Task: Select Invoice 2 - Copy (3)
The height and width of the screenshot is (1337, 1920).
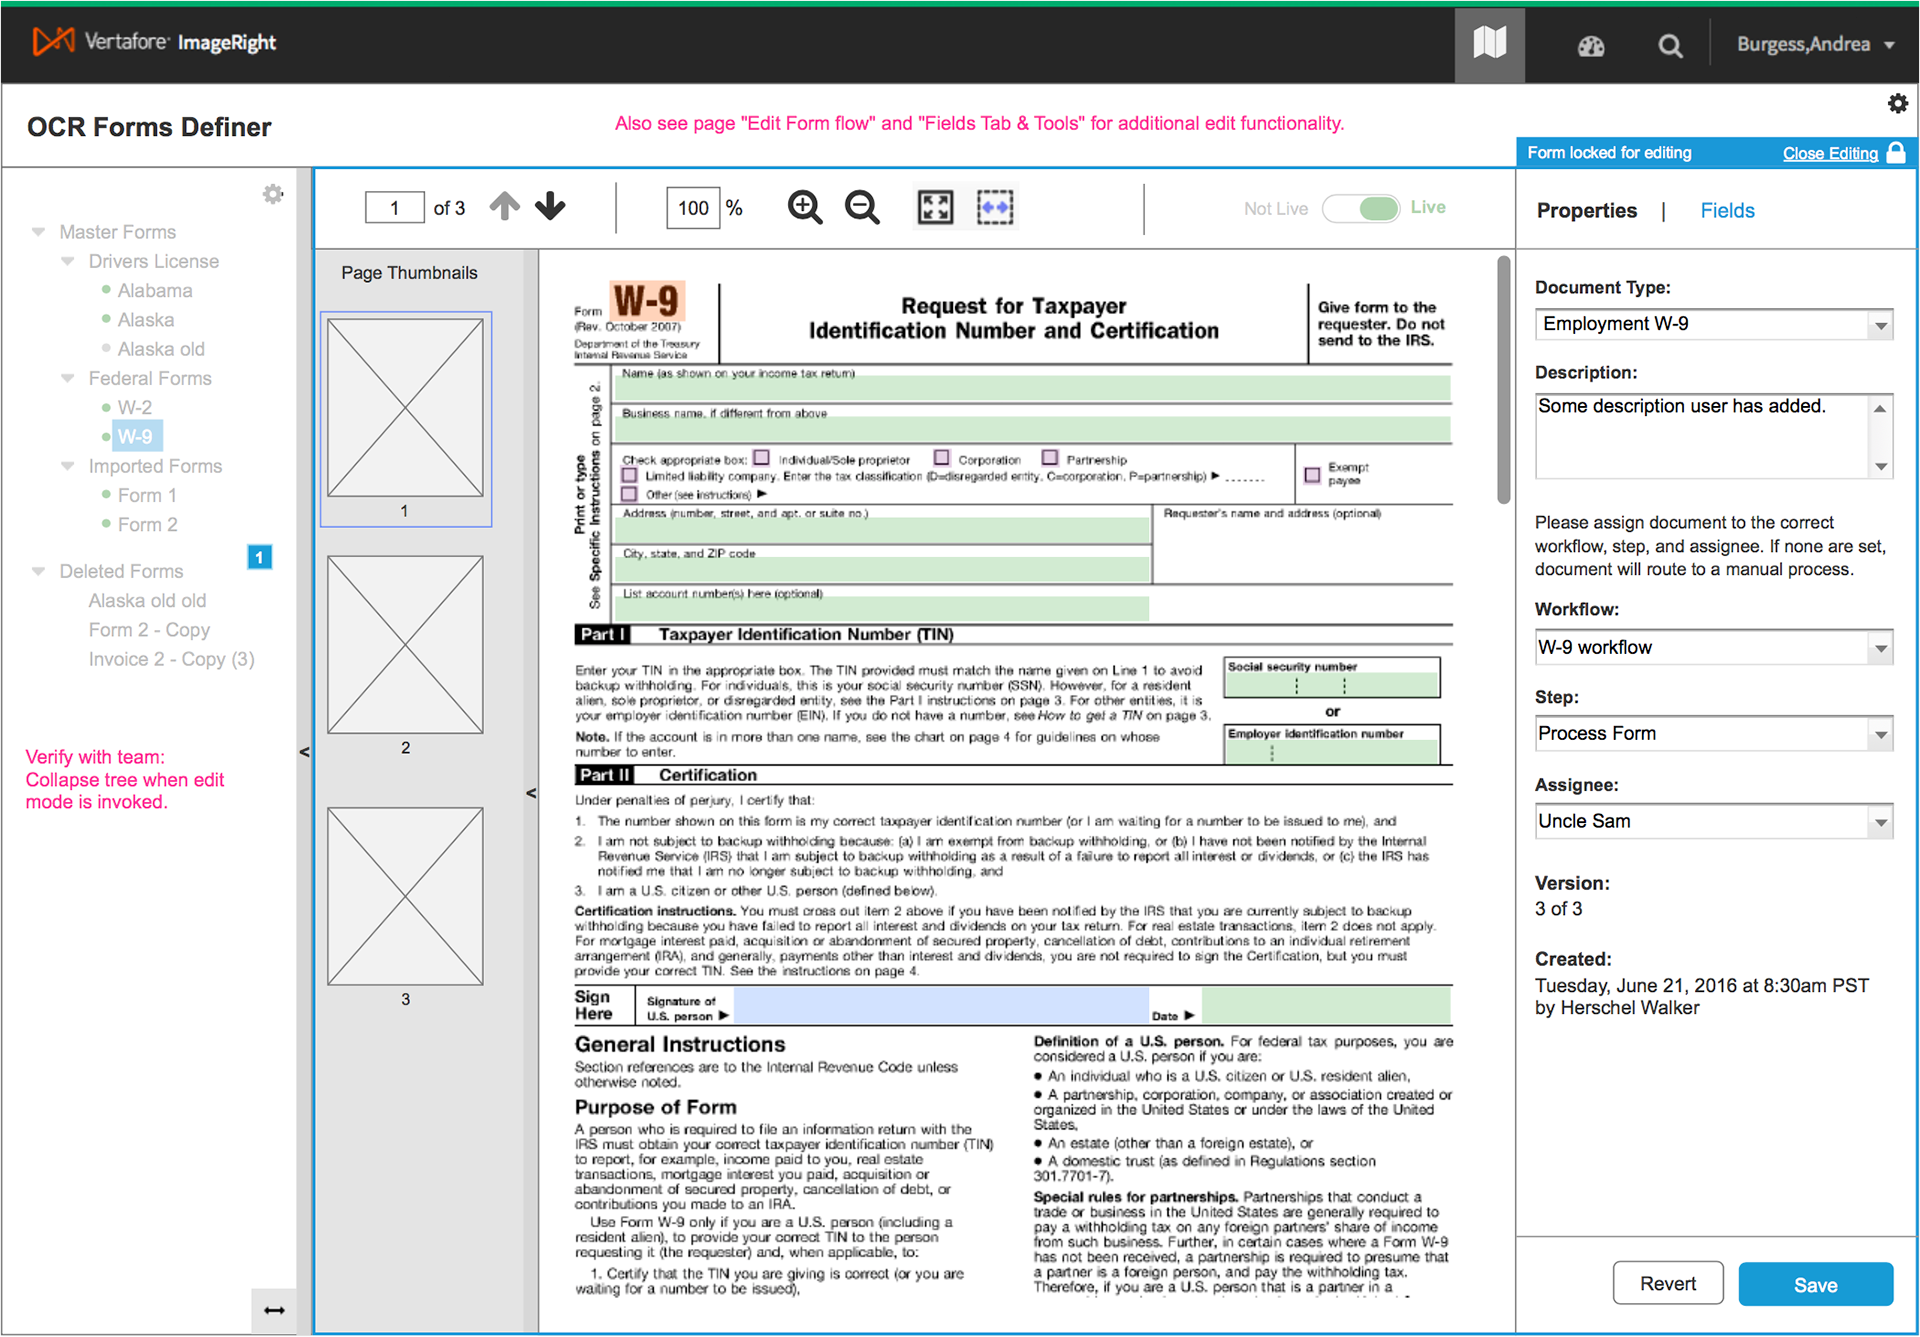Action: tap(171, 659)
